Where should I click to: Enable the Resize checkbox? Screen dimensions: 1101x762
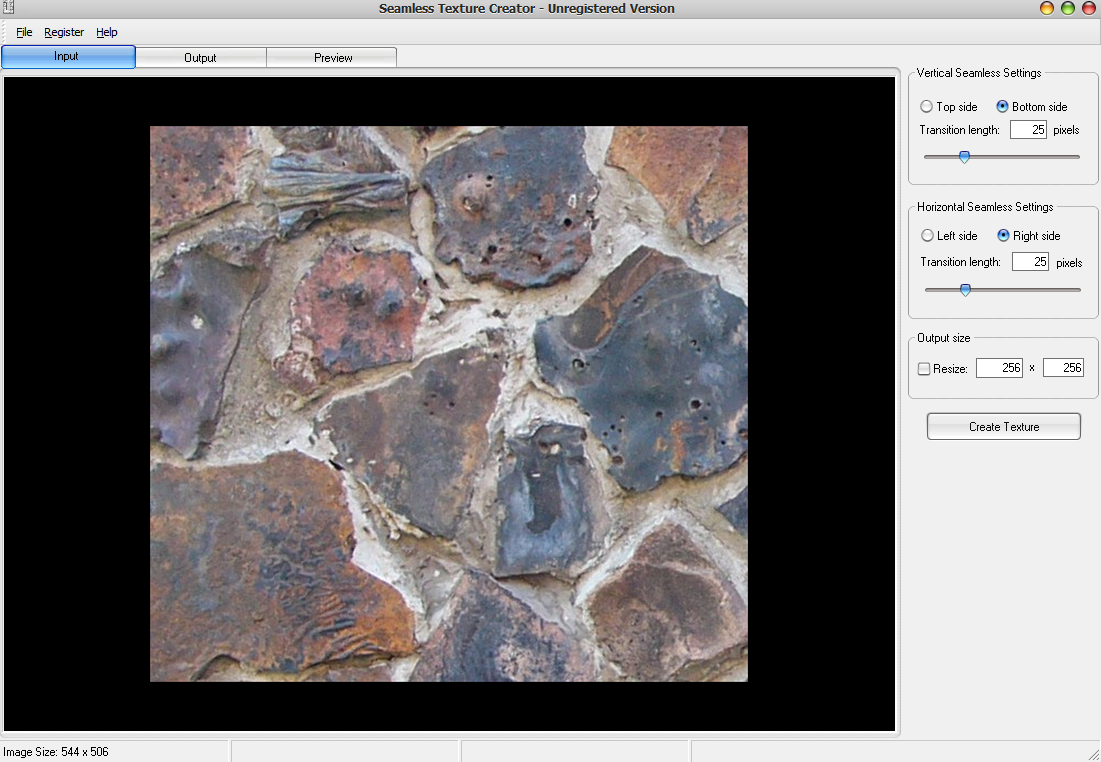[924, 369]
